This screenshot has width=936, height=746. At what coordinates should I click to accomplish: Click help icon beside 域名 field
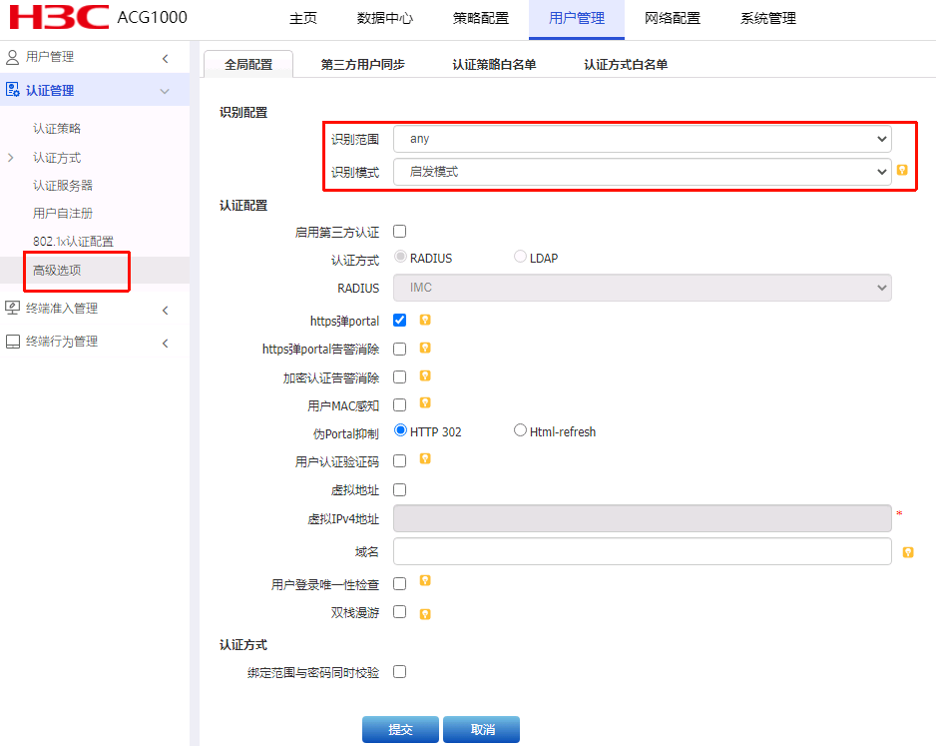(908, 552)
